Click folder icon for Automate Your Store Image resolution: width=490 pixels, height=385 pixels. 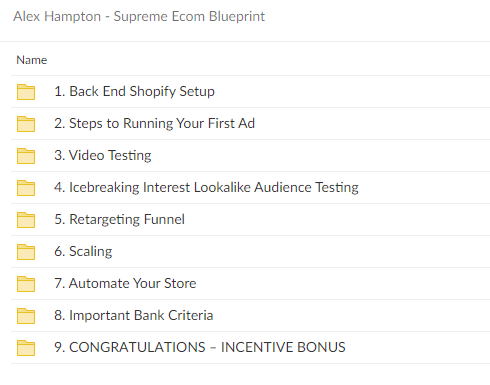[26, 284]
